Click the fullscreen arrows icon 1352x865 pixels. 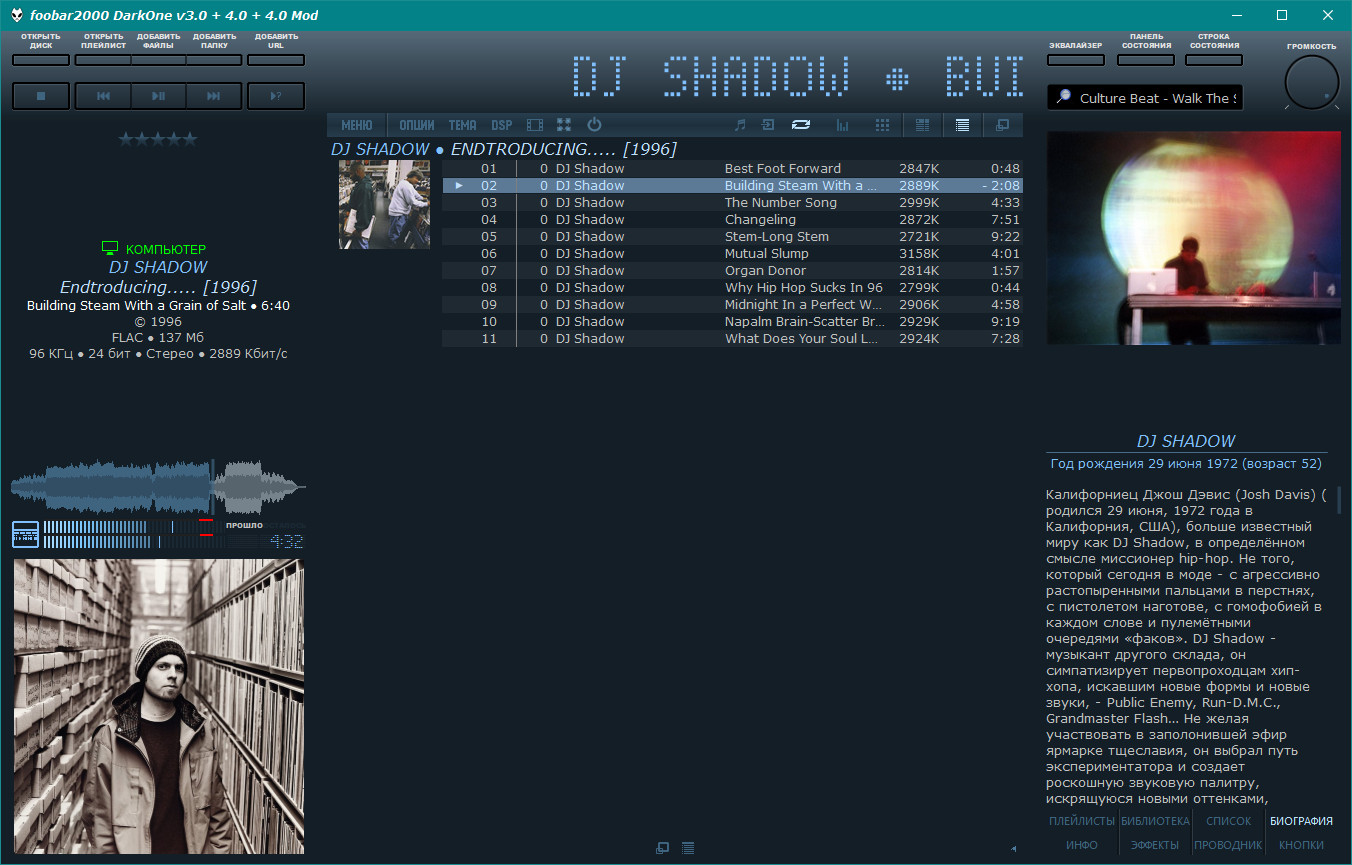tap(564, 125)
